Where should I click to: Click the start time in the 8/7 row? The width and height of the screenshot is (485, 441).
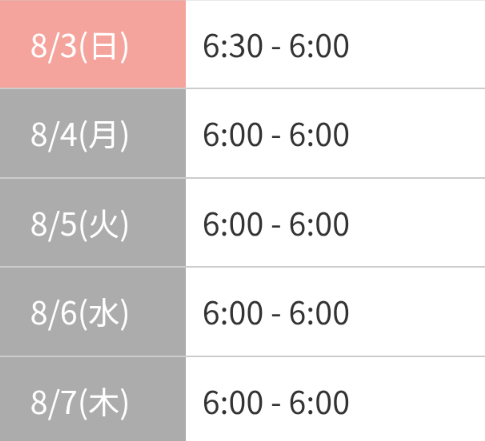[233, 403]
